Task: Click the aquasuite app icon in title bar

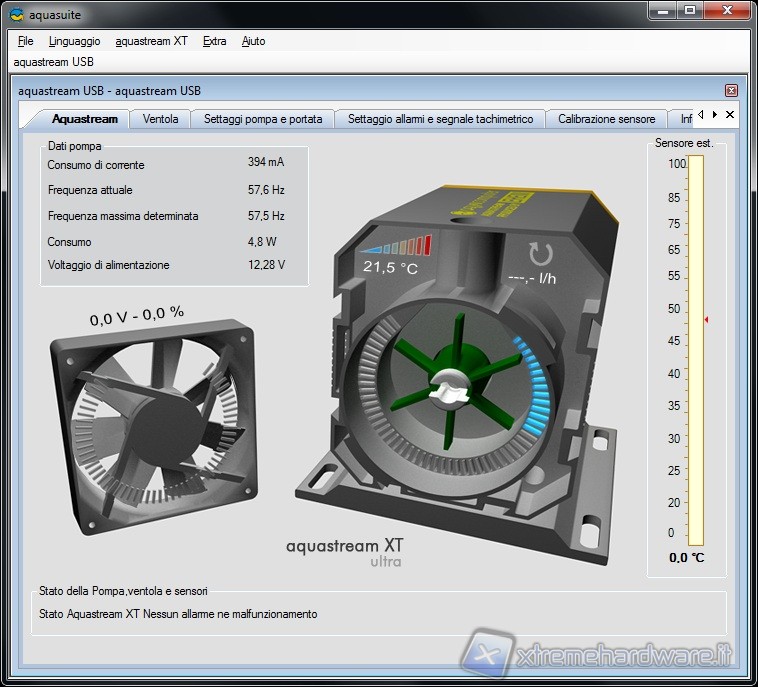Action: tap(16, 13)
